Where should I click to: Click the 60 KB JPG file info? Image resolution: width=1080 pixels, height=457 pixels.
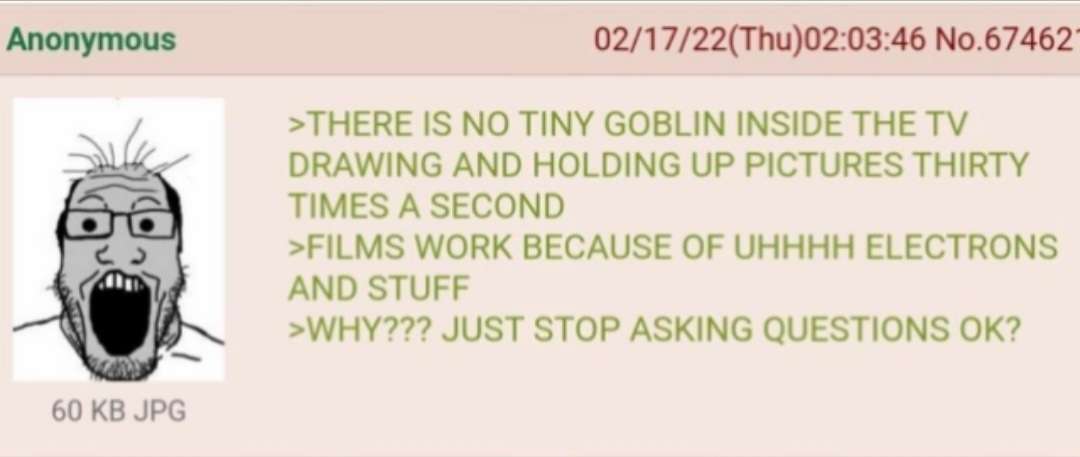click(118, 412)
